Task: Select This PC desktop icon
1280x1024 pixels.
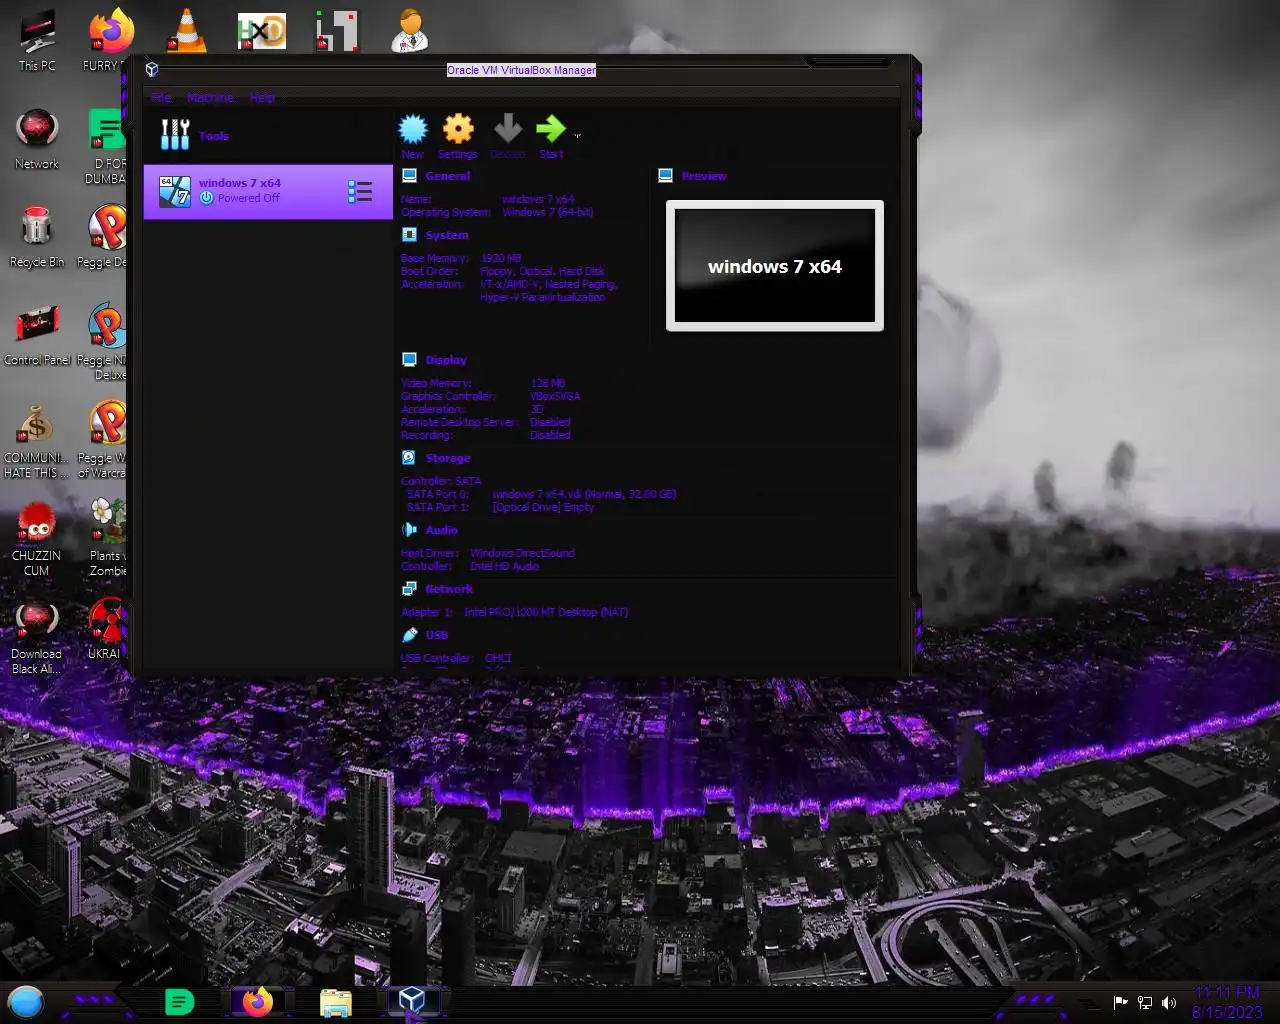Action: tap(37, 42)
